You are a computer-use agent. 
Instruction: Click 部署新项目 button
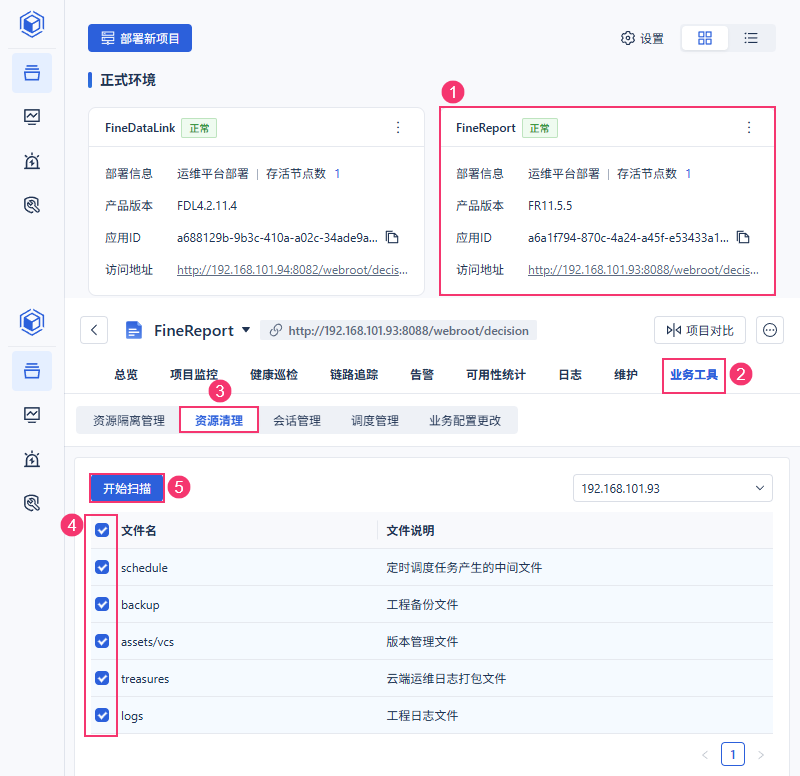click(140, 38)
